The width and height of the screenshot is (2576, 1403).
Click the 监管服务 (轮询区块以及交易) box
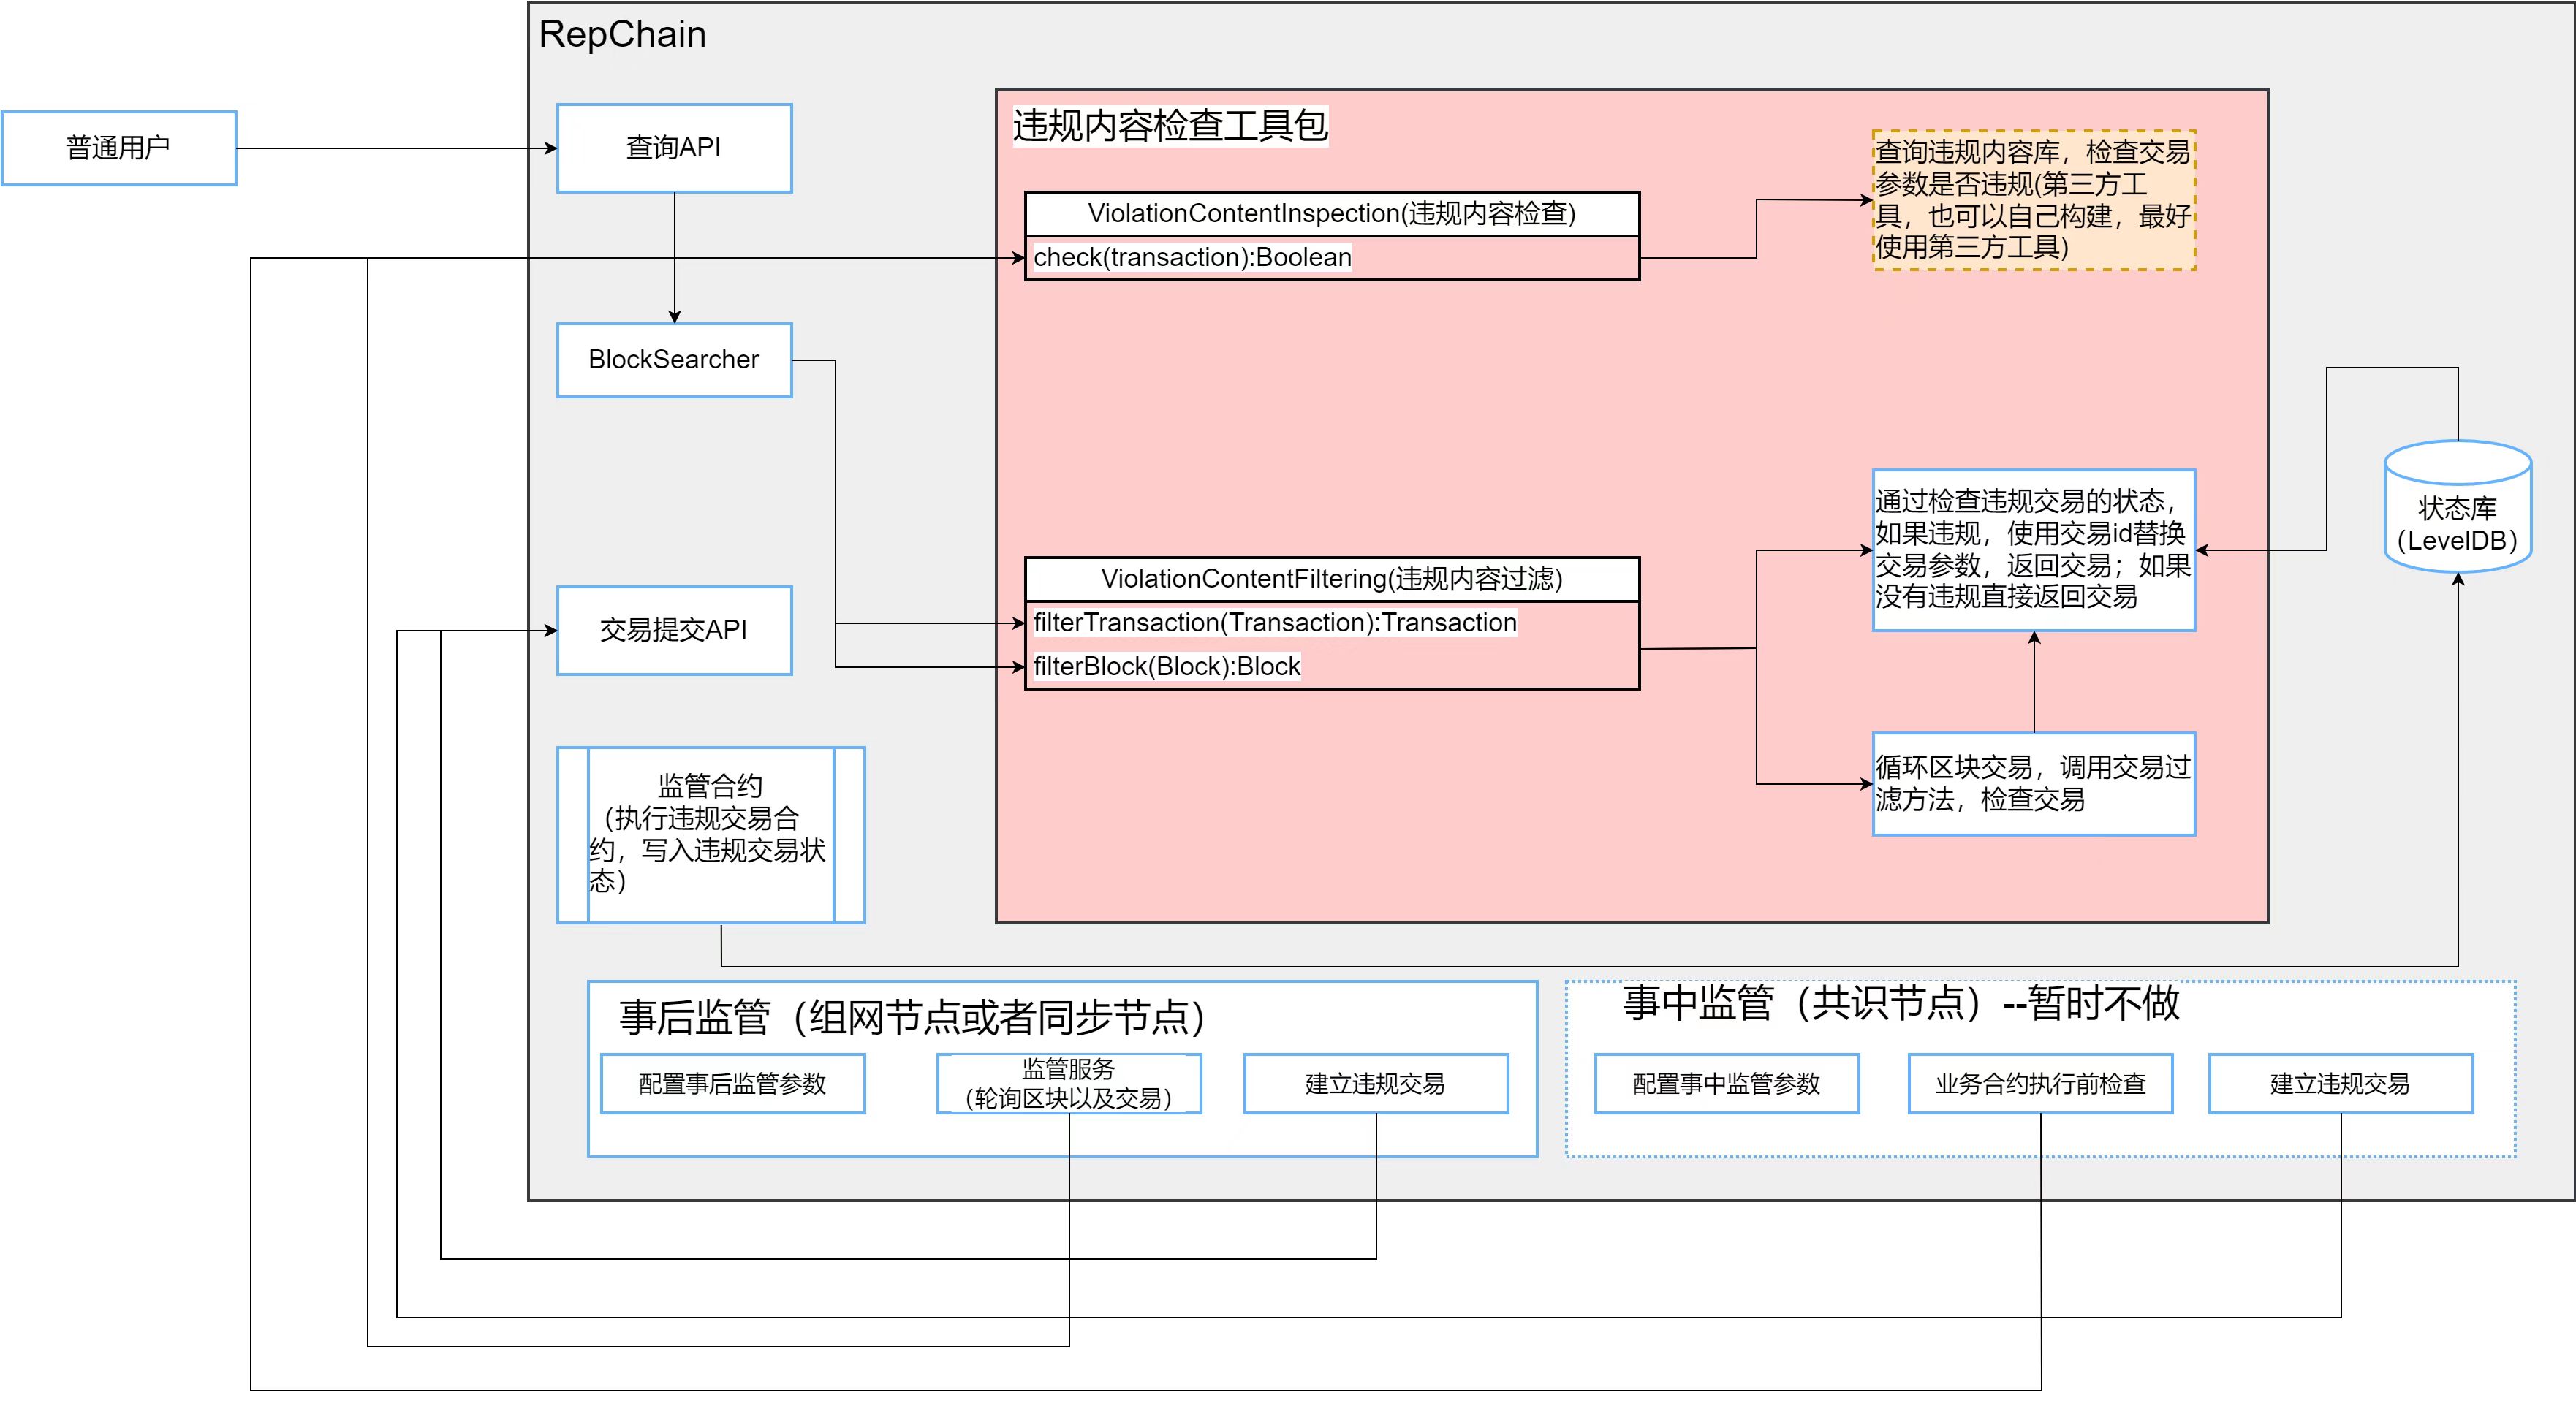[x=1069, y=1083]
